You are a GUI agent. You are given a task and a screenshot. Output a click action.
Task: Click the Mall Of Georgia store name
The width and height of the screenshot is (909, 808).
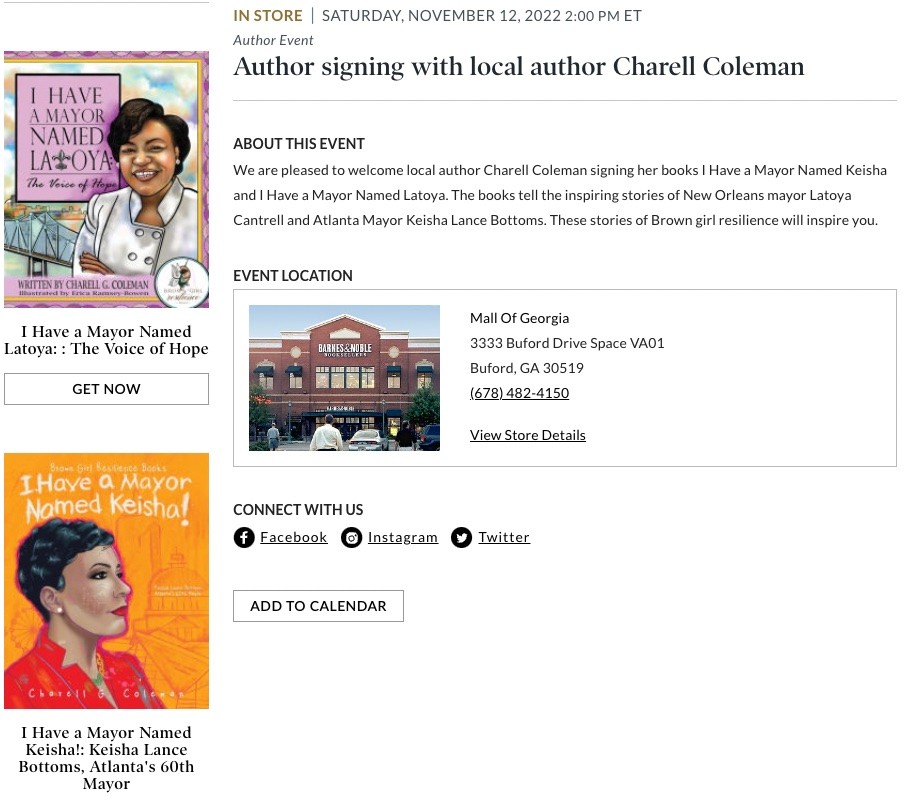pos(519,318)
